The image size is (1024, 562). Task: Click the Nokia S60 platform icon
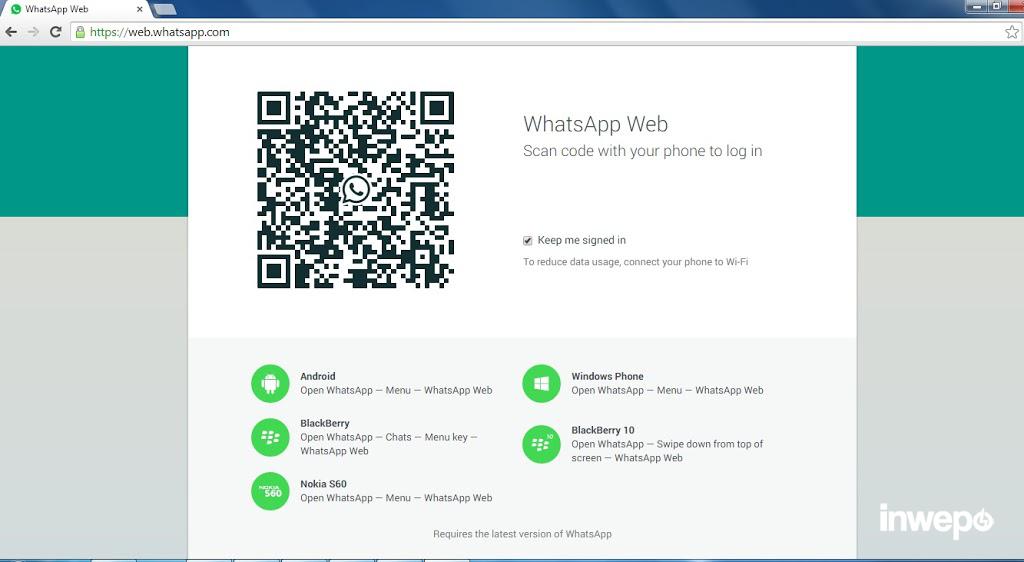coord(270,491)
